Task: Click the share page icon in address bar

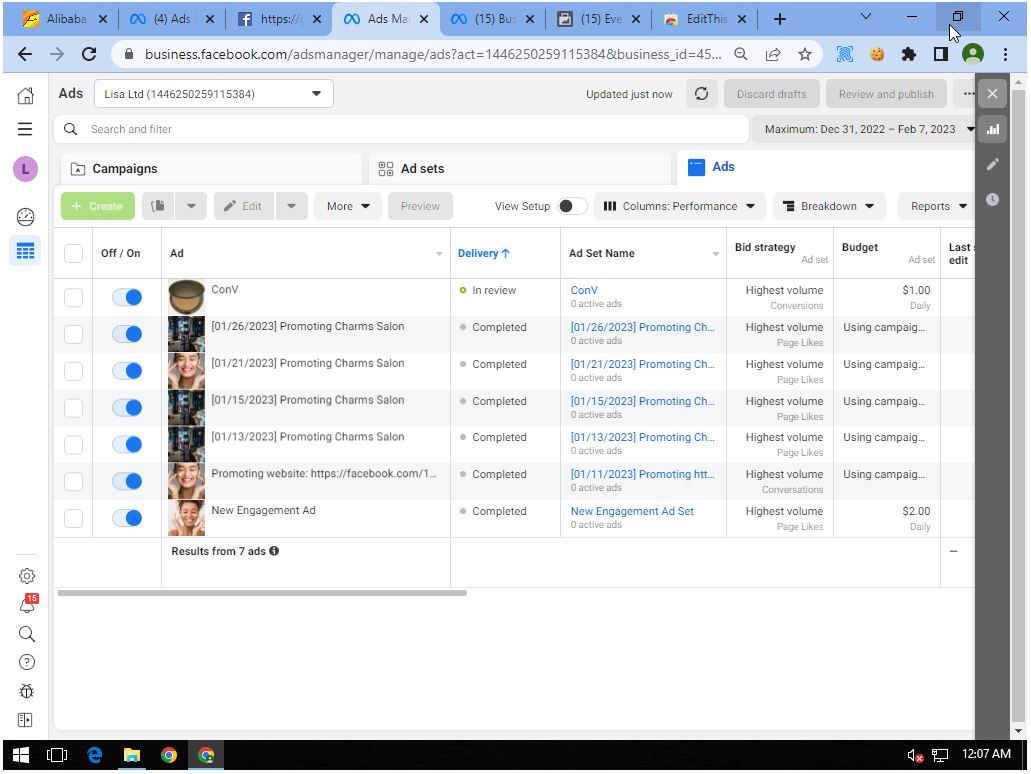Action: pyautogui.click(x=773, y=55)
